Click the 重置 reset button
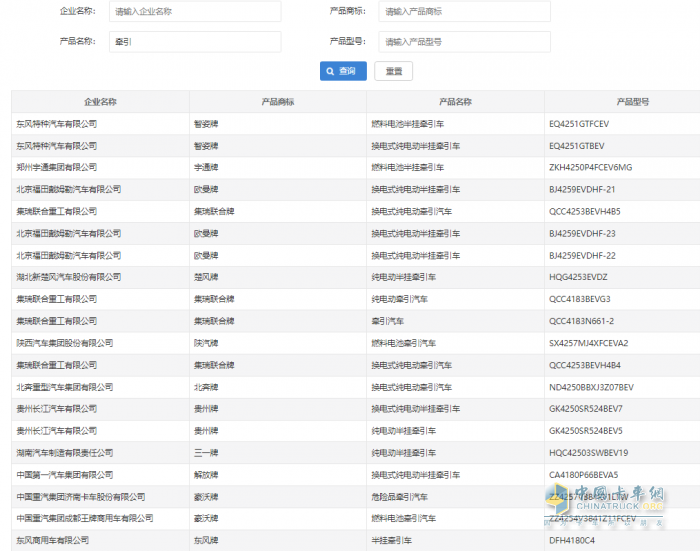This screenshot has width=700, height=551. 393,72
